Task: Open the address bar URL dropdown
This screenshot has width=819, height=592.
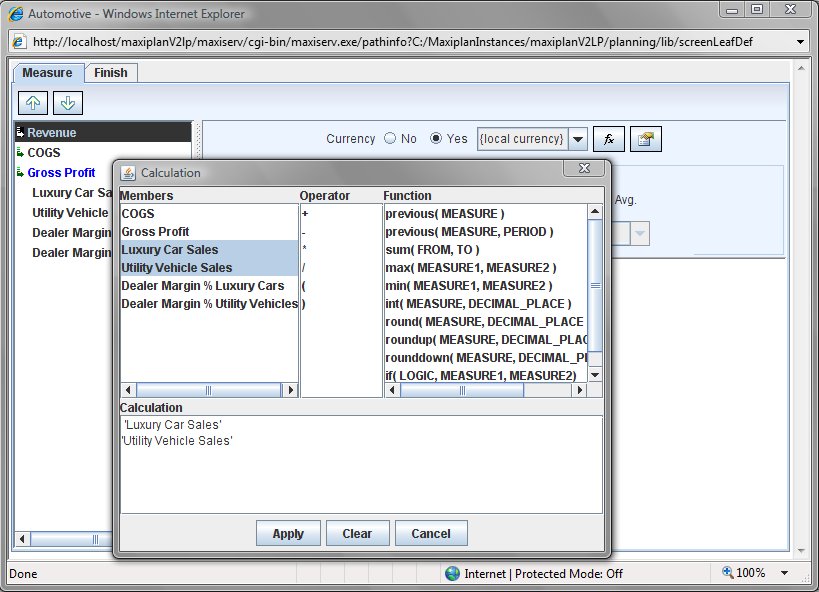Action: [x=800, y=42]
